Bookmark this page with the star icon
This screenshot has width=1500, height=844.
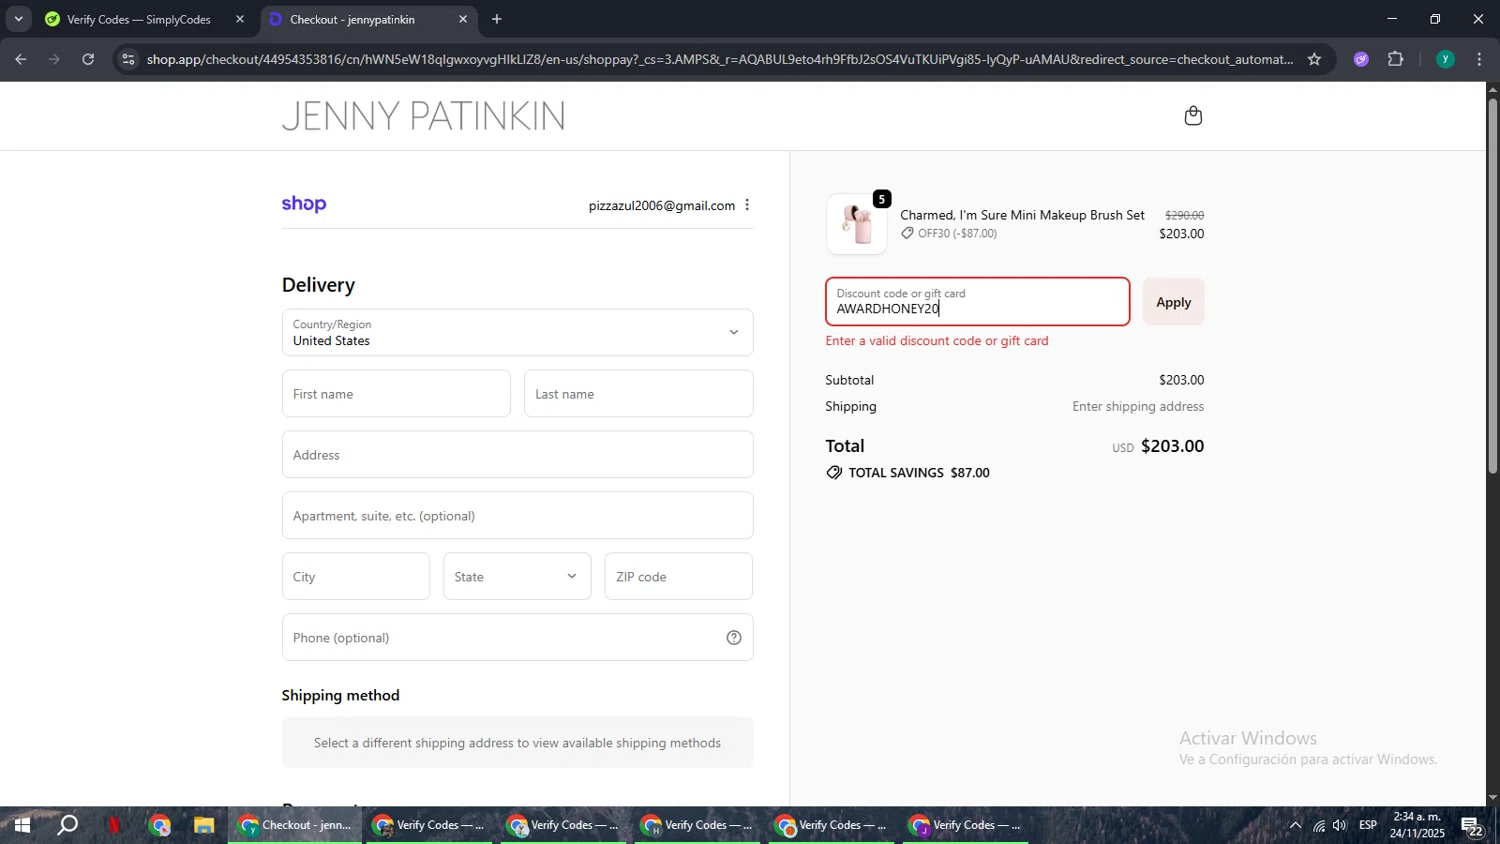(x=1314, y=59)
